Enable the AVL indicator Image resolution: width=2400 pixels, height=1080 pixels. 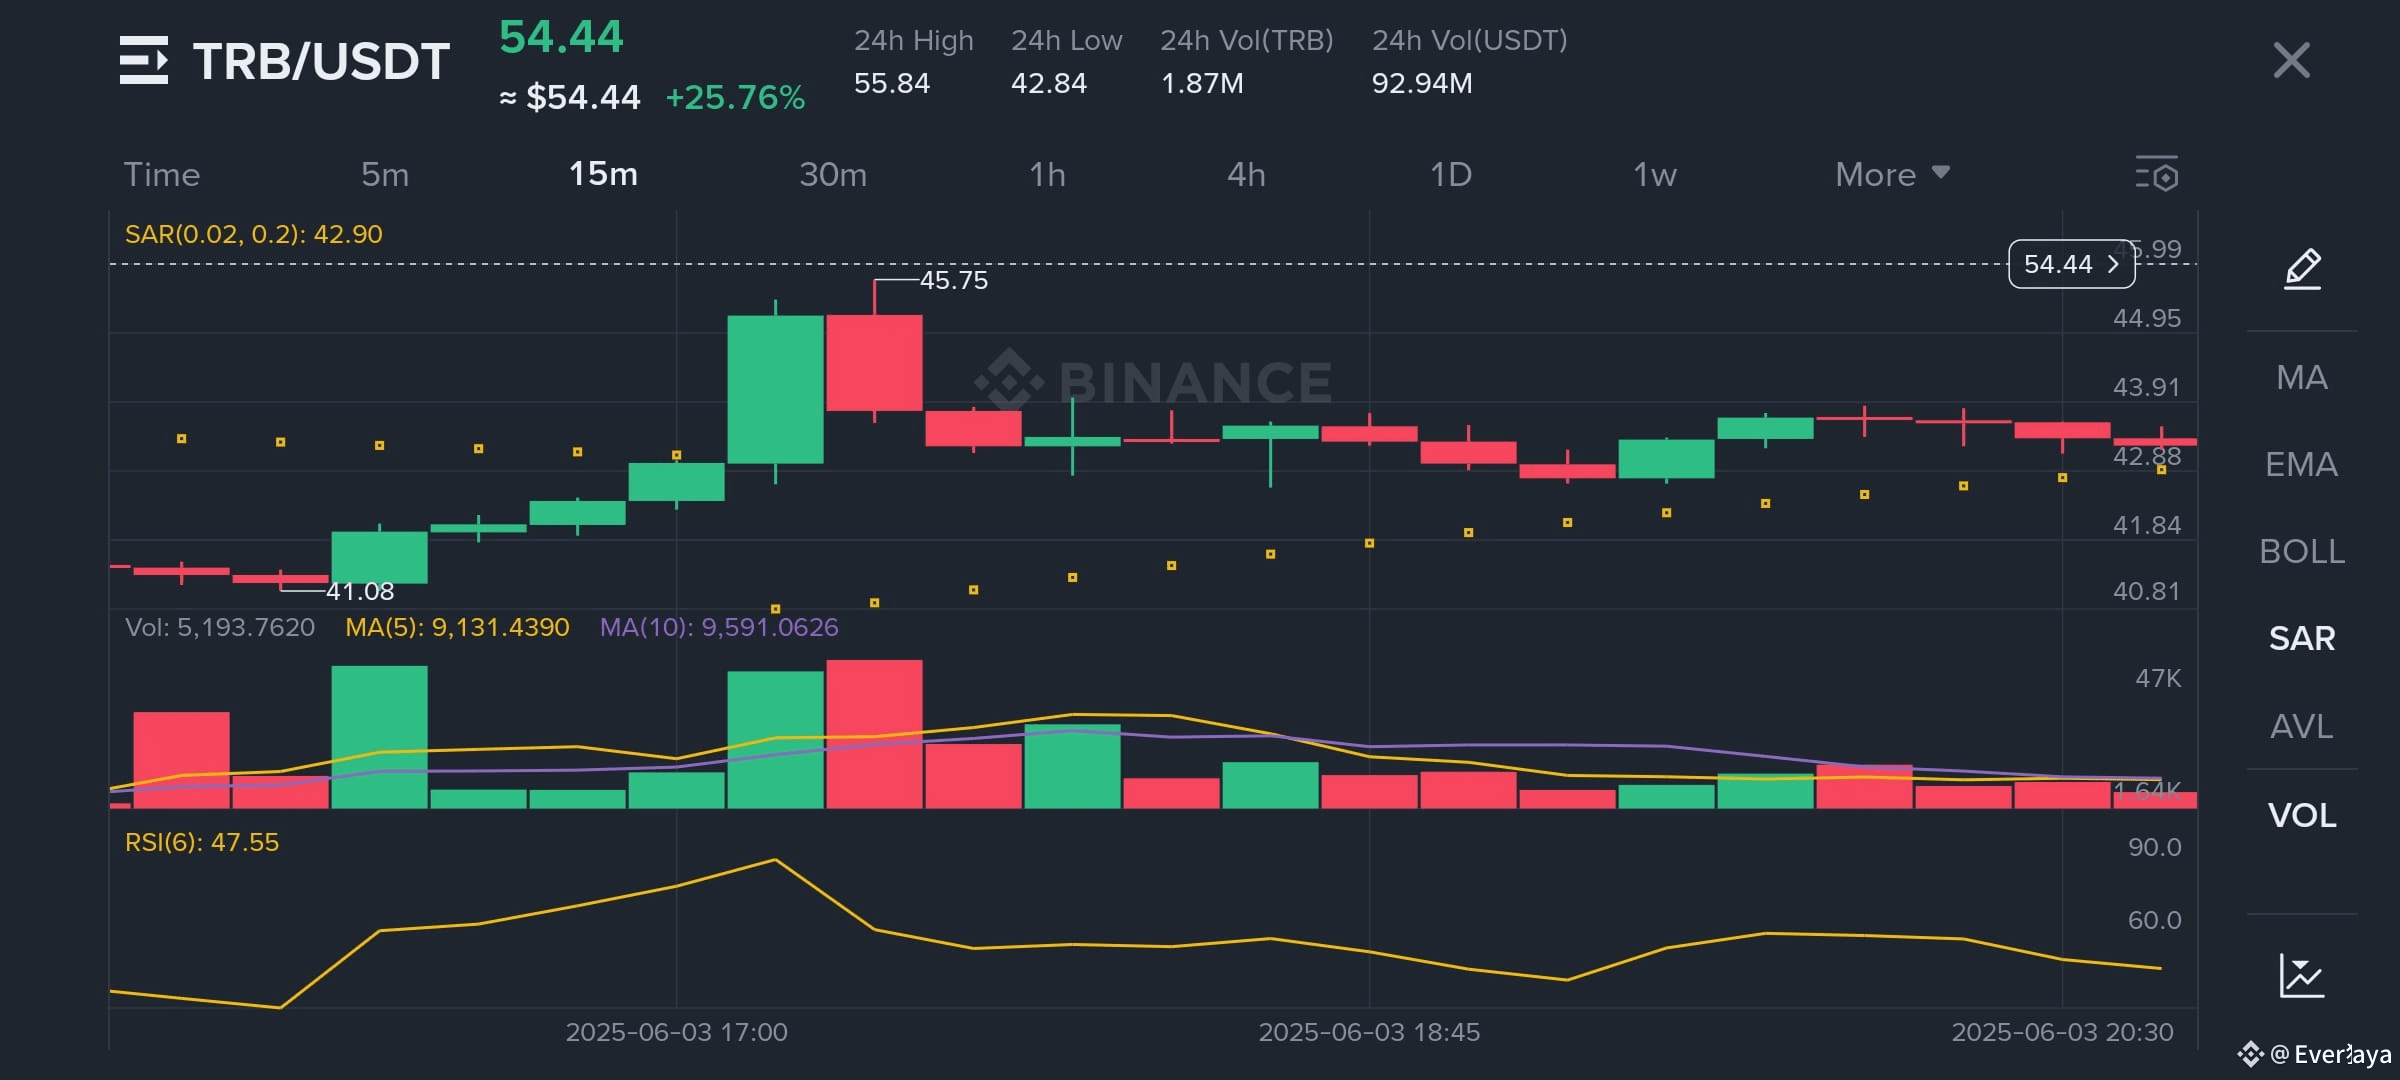coord(2301,726)
